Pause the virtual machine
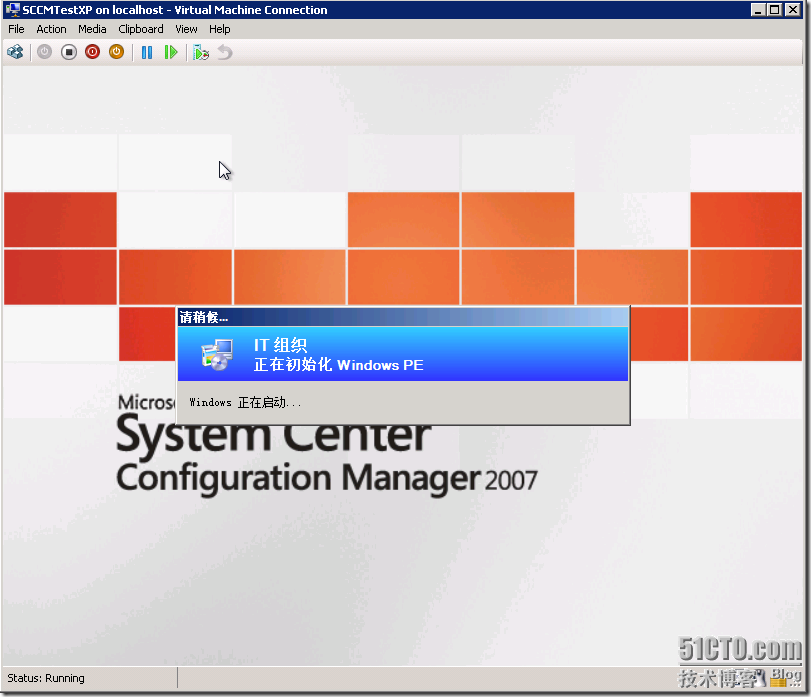811x697 pixels. [x=147, y=52]
